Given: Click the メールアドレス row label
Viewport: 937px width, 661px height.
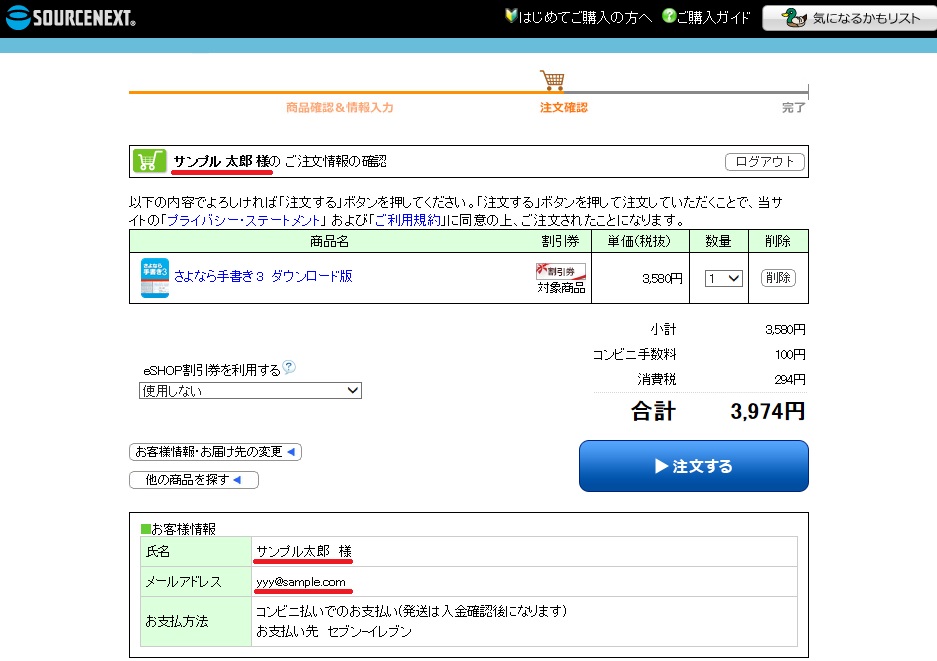Looking at the screenshot, I should [x=195, y=582].
